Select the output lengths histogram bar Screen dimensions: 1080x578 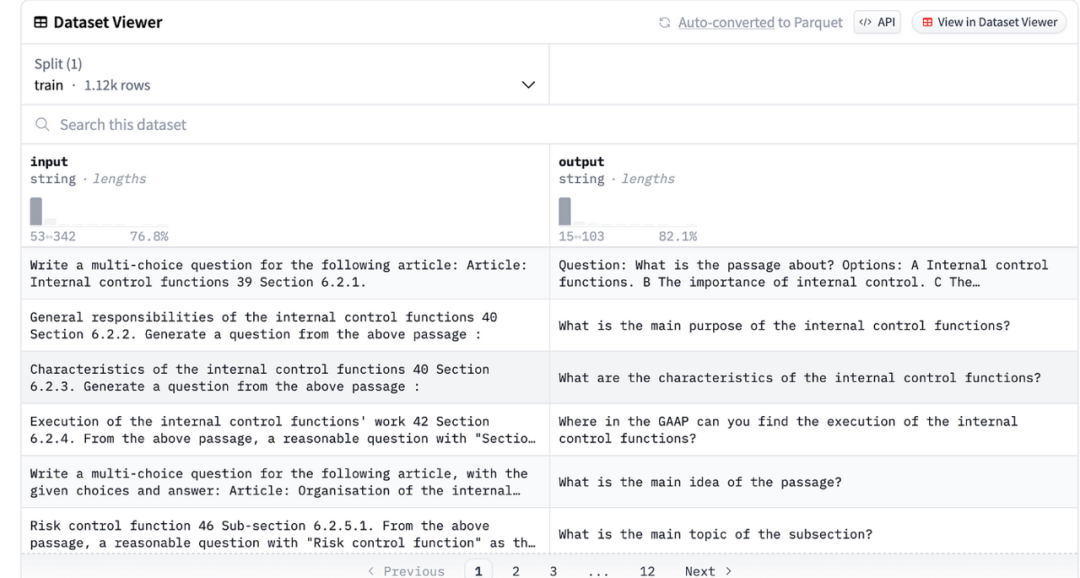click(x=565, y=211)
